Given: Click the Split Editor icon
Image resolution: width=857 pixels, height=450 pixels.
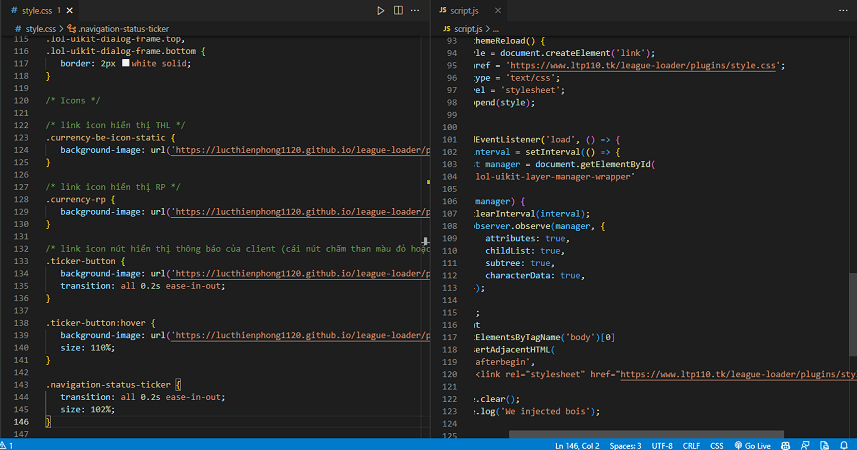Looking at the screenshot, I should pos(399,10).
